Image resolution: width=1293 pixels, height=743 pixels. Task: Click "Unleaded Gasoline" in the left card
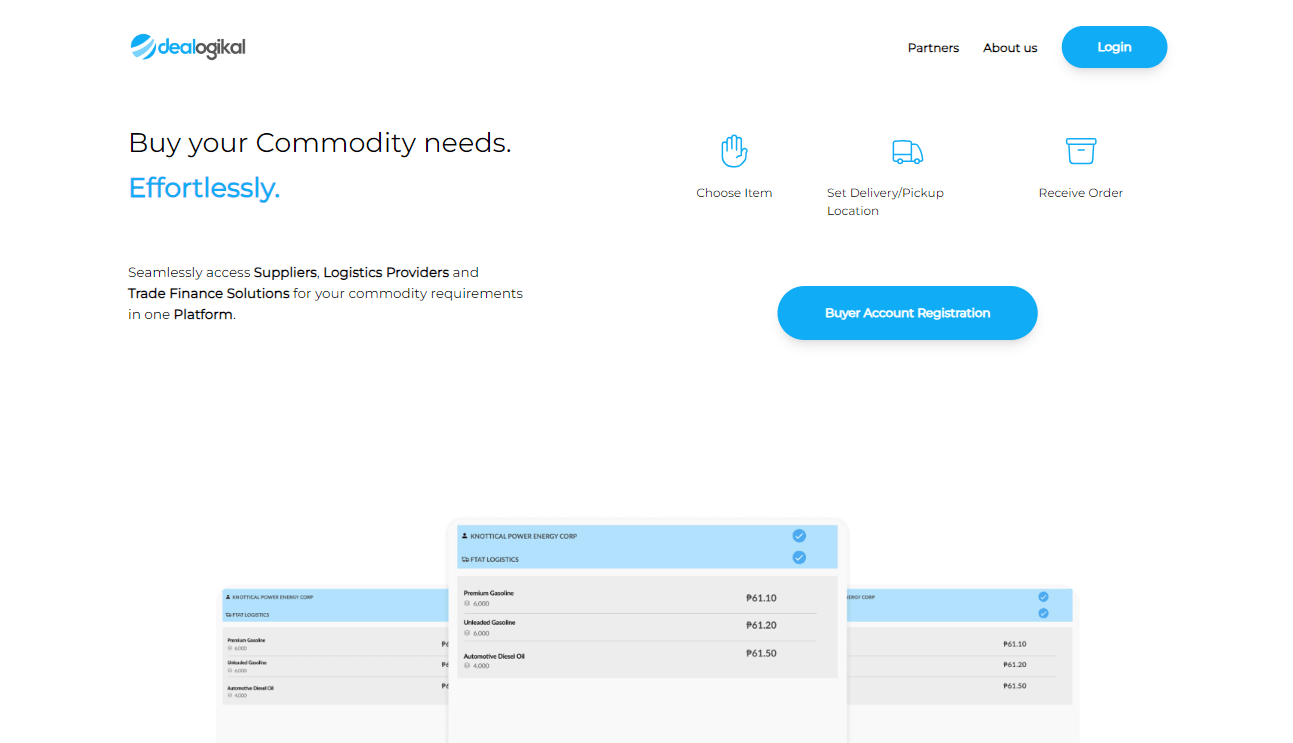tap(247, 663)
